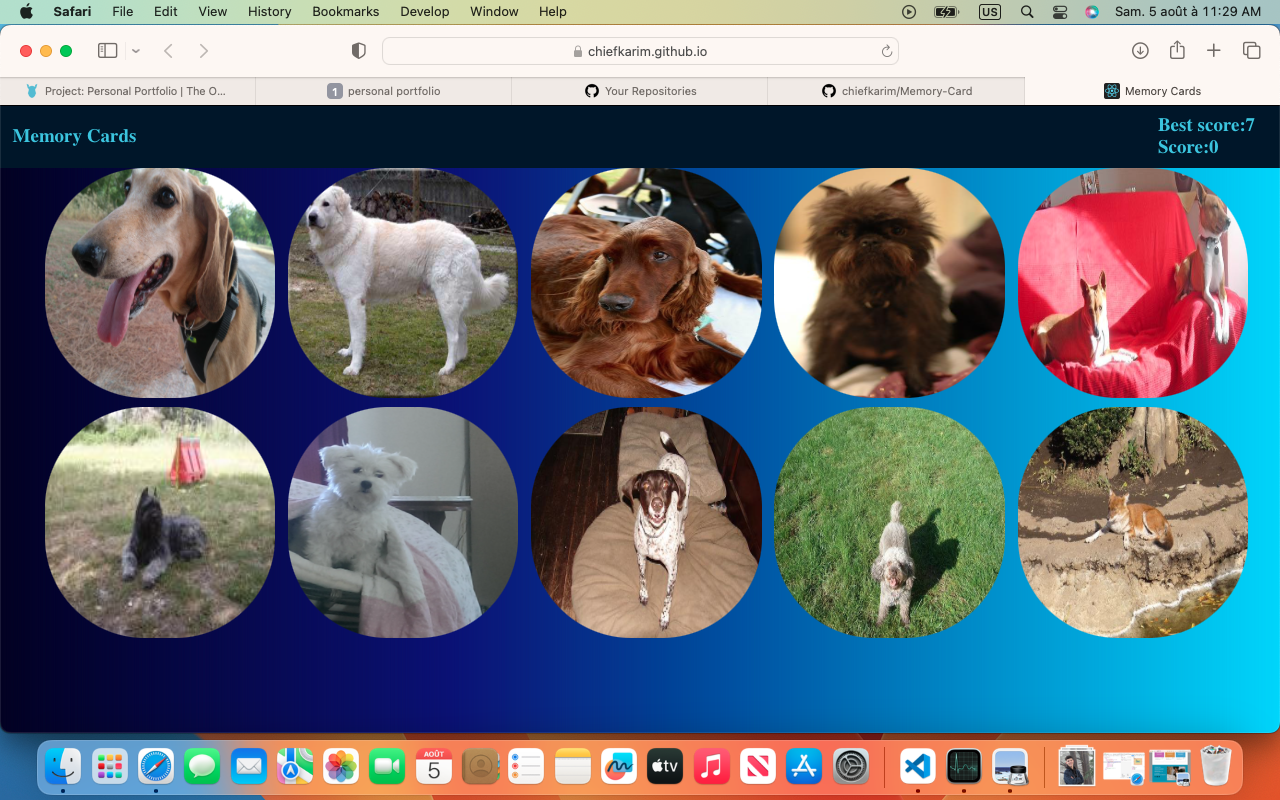Open the Share button in toolbar
The height and width of the screenshot is (800, 1280).
click(1177, 51)
